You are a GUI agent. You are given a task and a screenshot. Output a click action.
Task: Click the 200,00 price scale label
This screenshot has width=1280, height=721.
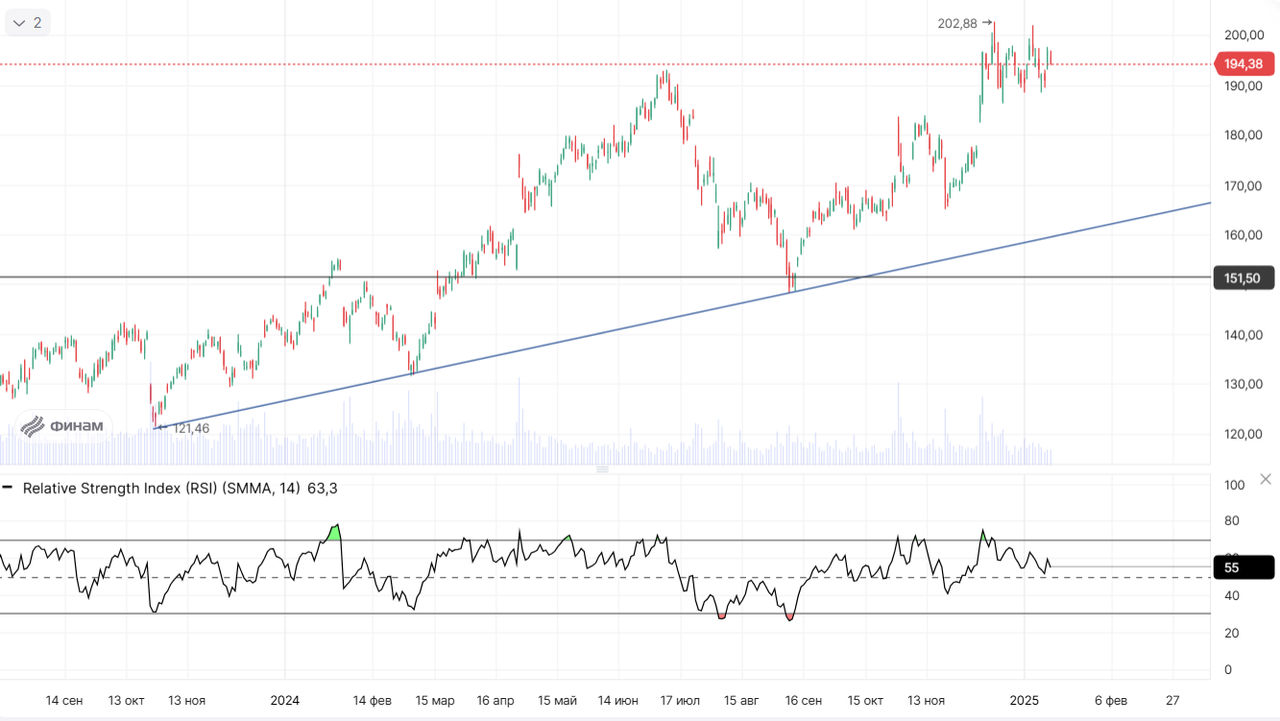(1243, 35)
